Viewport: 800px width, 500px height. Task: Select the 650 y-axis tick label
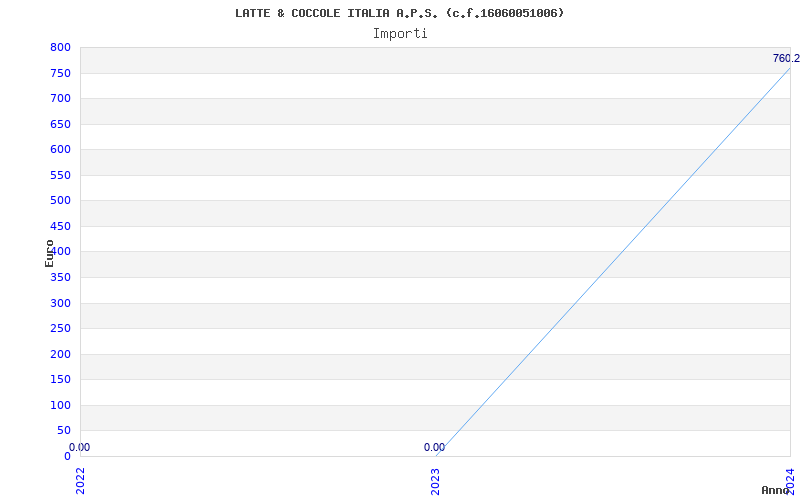tap(60, 124)
